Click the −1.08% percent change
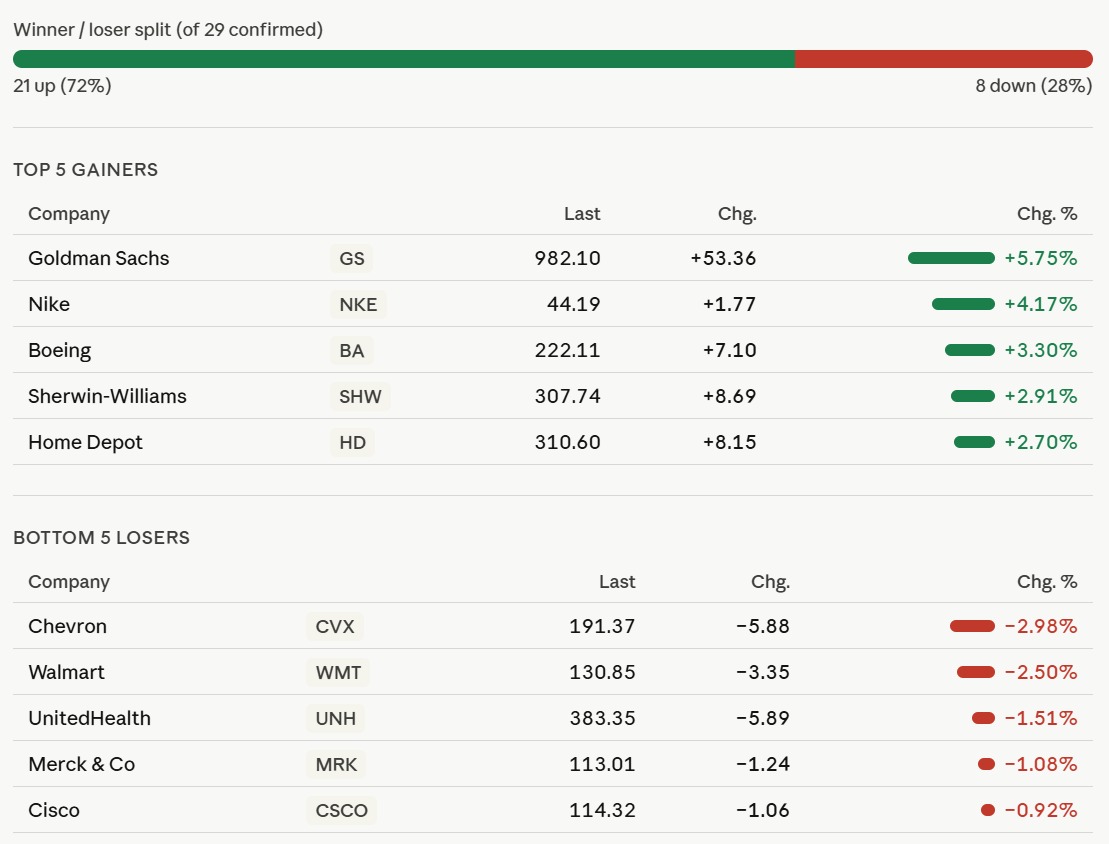This screenshot has height=844, width=1109. point(1041,764)
